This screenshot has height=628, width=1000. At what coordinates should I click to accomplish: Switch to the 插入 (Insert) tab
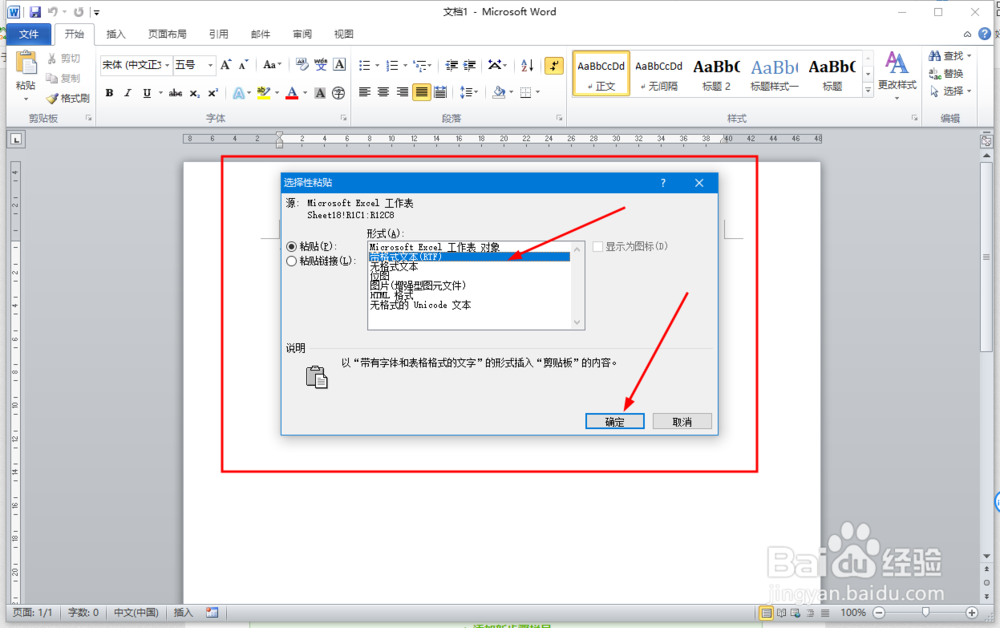pos(115,34)
